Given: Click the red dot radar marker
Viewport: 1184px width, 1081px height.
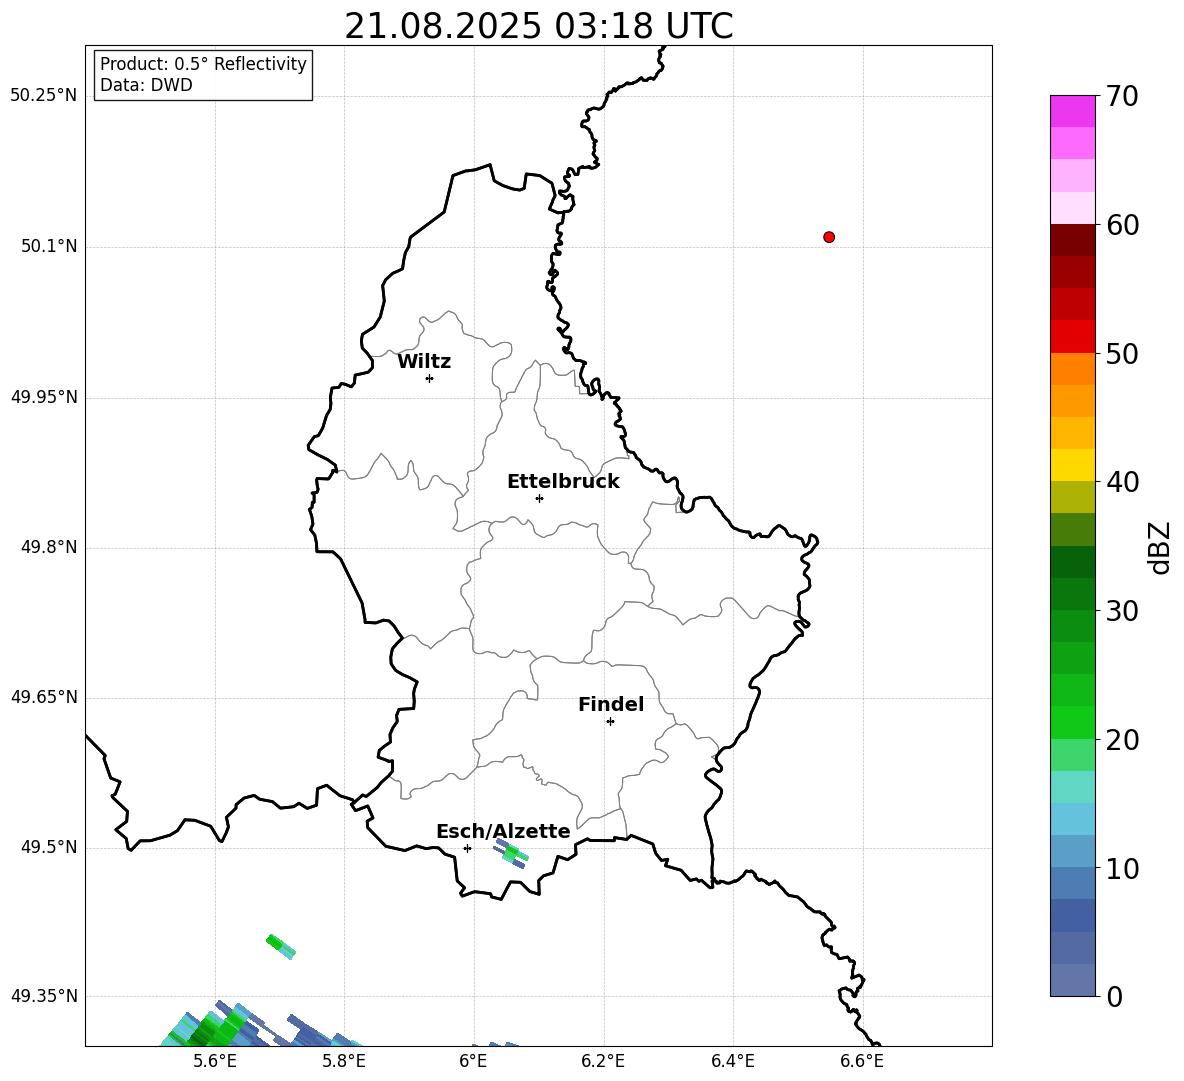Looking at the screenshot, I should [x=829, y=237].
